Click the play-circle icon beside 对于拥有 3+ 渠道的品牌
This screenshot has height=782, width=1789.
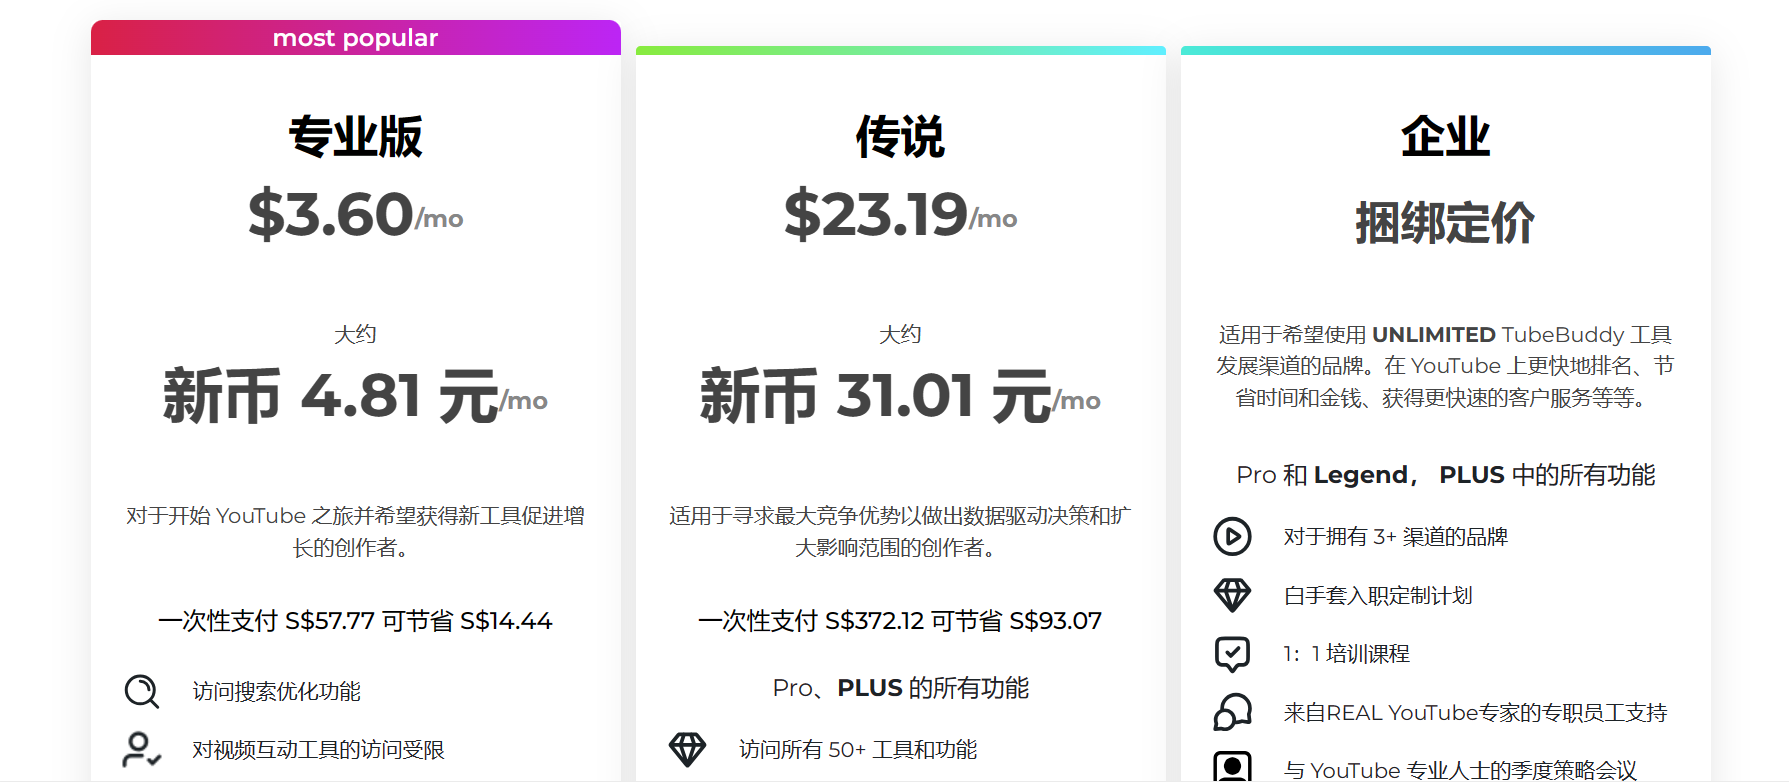click(1232, 537)
